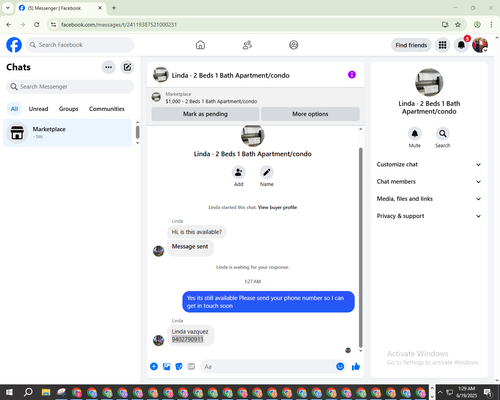Open Chrome tab search dropdown arrow
Viewport: 500px width, 400px height.
pyautogui.click(x=8, y=8)
